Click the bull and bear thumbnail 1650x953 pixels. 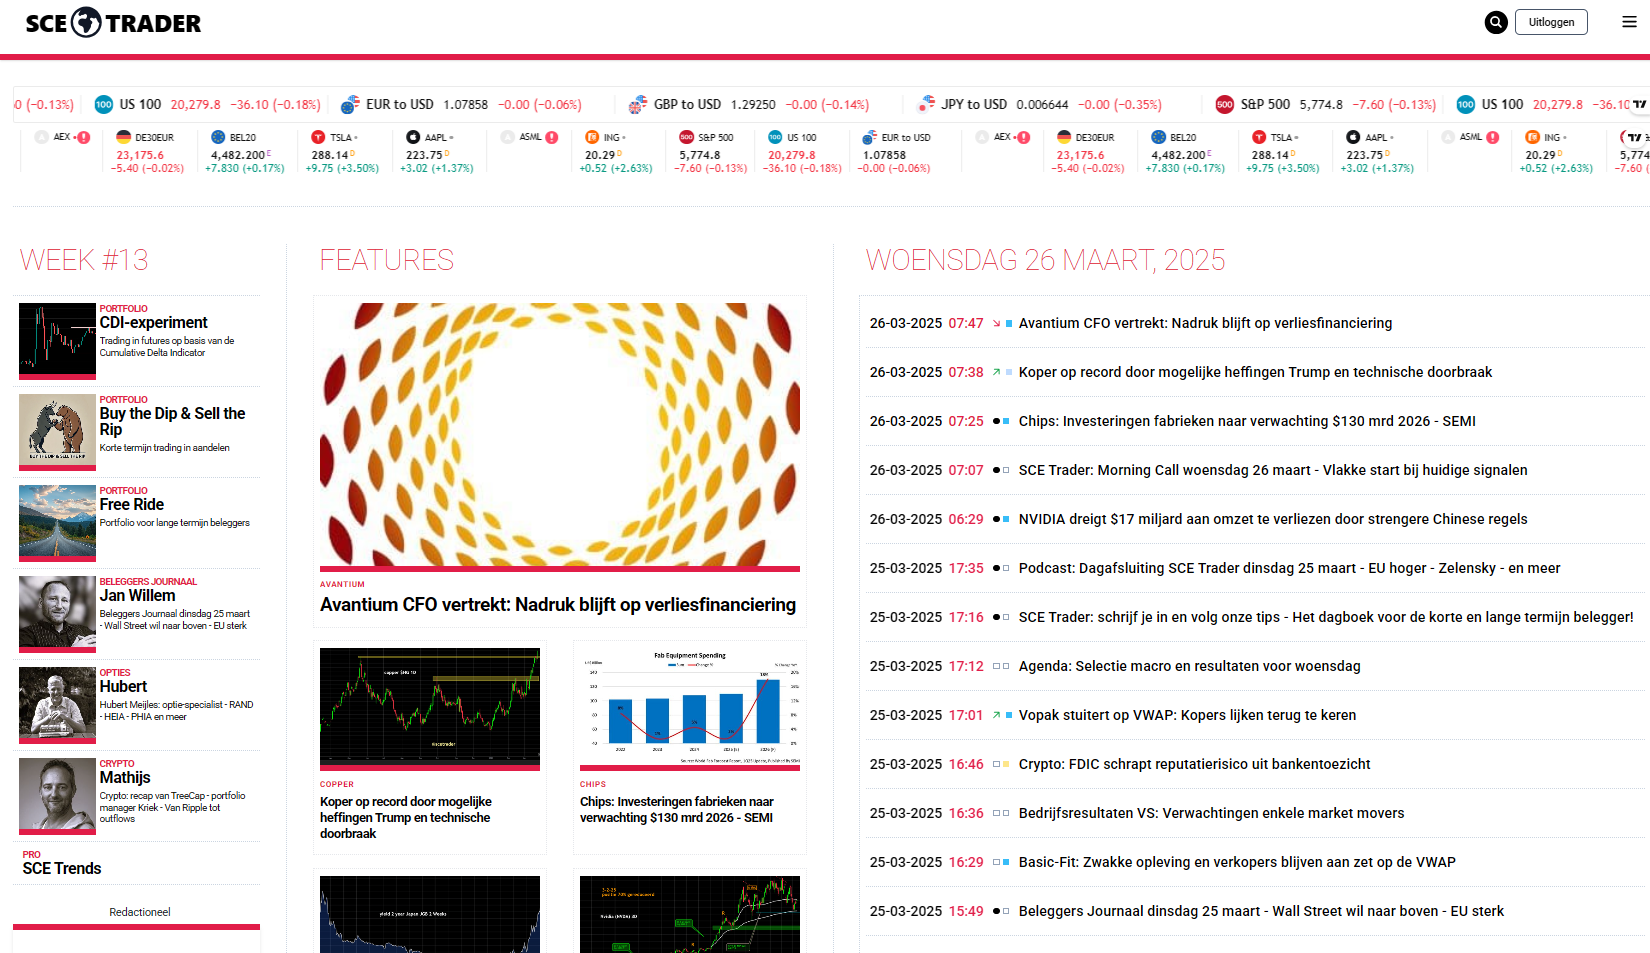(x=57, y=432)
